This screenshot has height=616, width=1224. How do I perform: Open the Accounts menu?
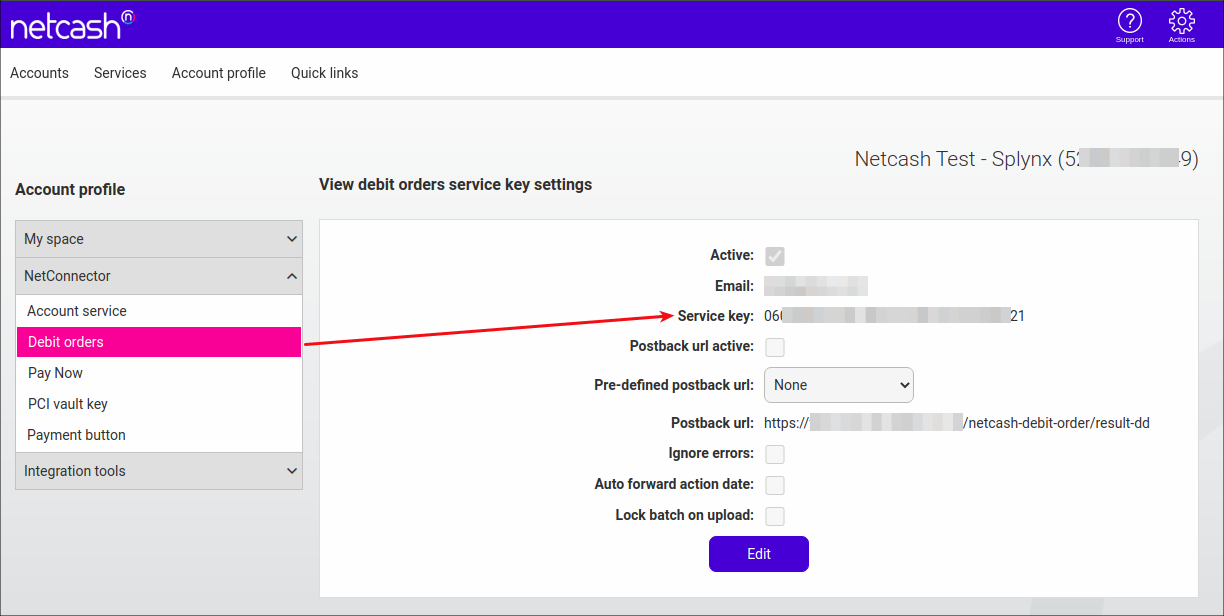[39, 72]
